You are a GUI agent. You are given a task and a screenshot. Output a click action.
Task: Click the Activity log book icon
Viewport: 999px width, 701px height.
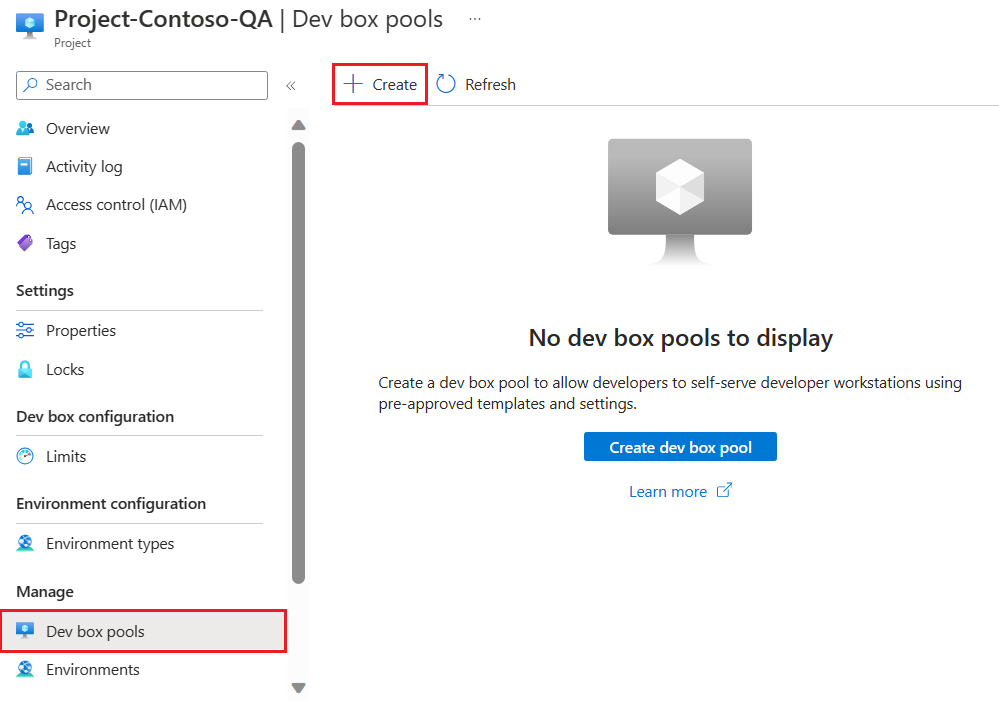[25, 166]
